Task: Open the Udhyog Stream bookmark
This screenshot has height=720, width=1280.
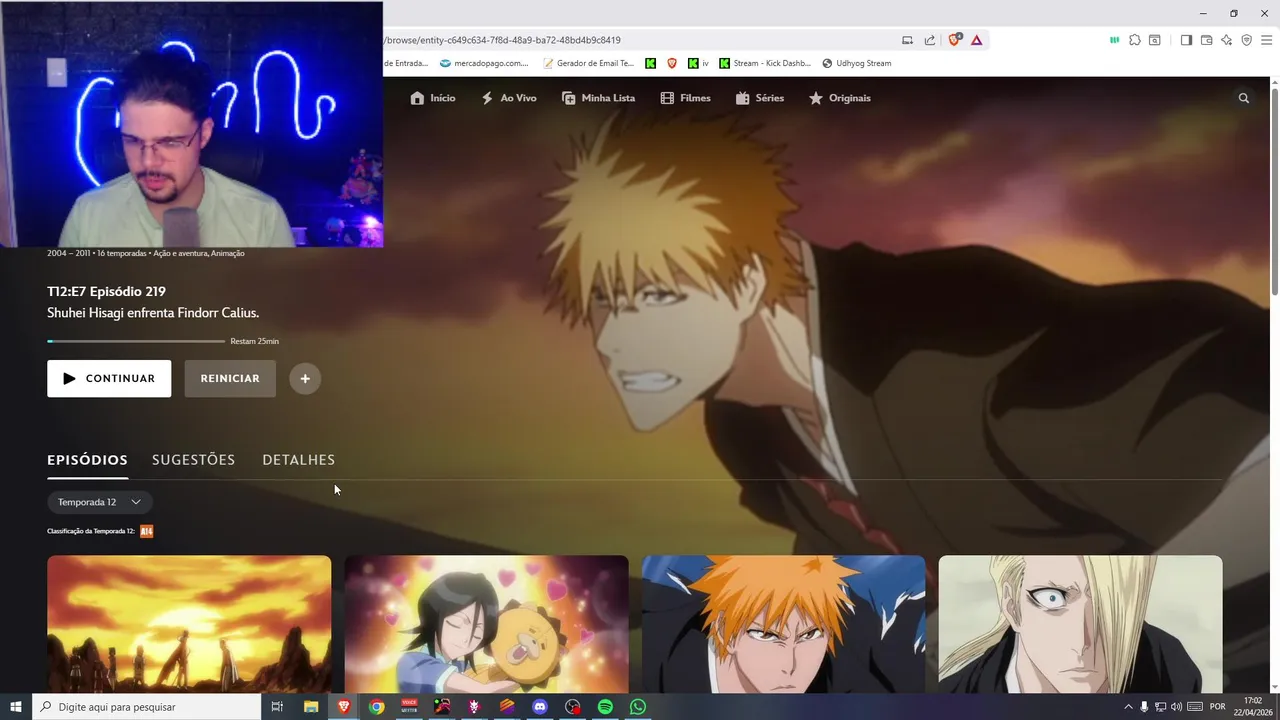Action: tap(856, 63)
